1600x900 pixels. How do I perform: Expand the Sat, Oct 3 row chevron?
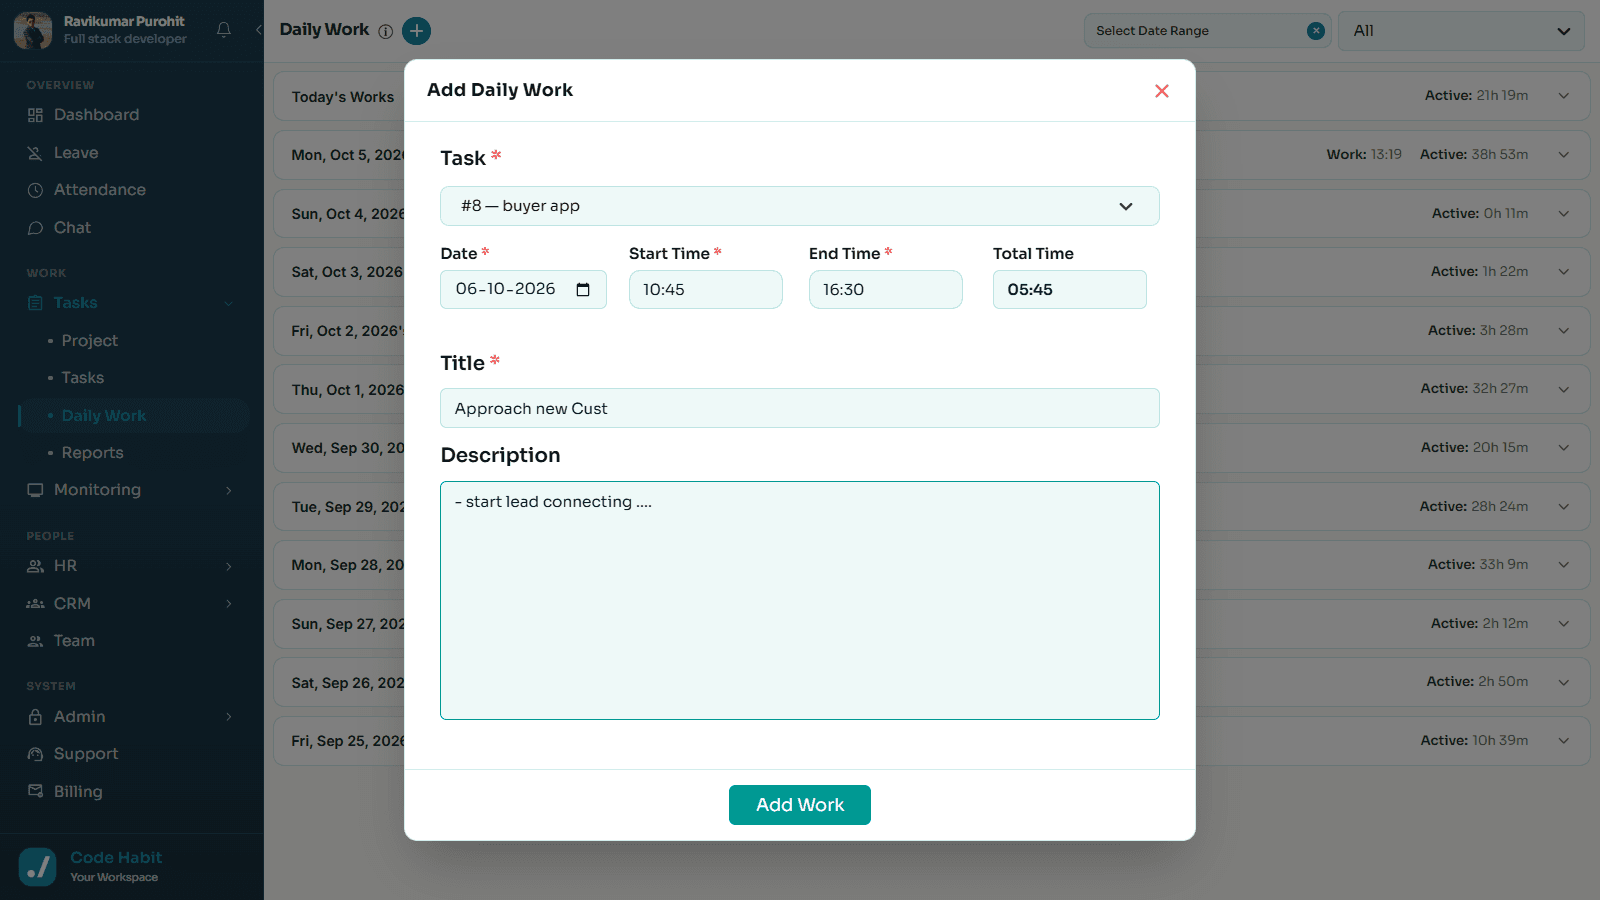pos(1564,272)
